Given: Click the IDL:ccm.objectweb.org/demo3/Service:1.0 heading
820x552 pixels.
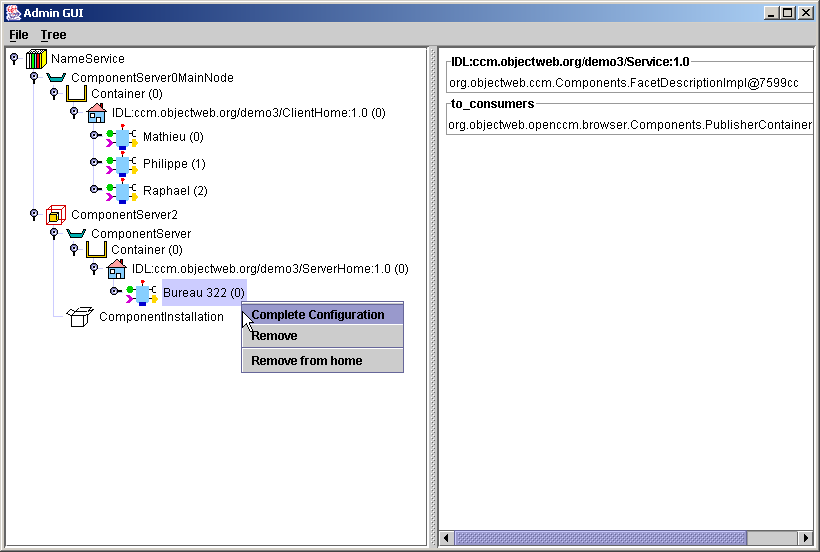Looking at the screenshot, I should click(x=570, y=62).
